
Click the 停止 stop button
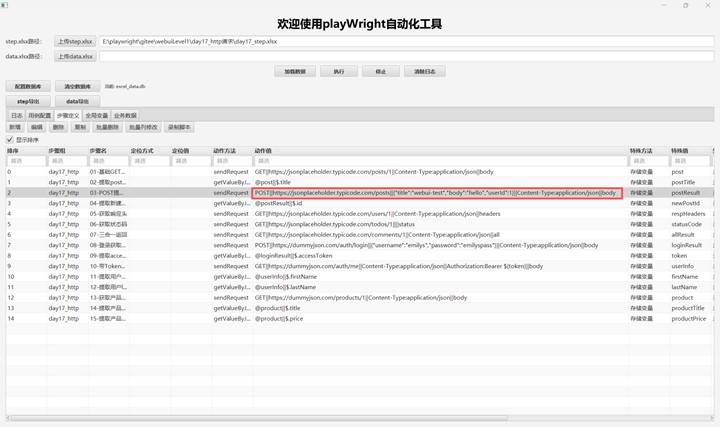click(381, 72)
